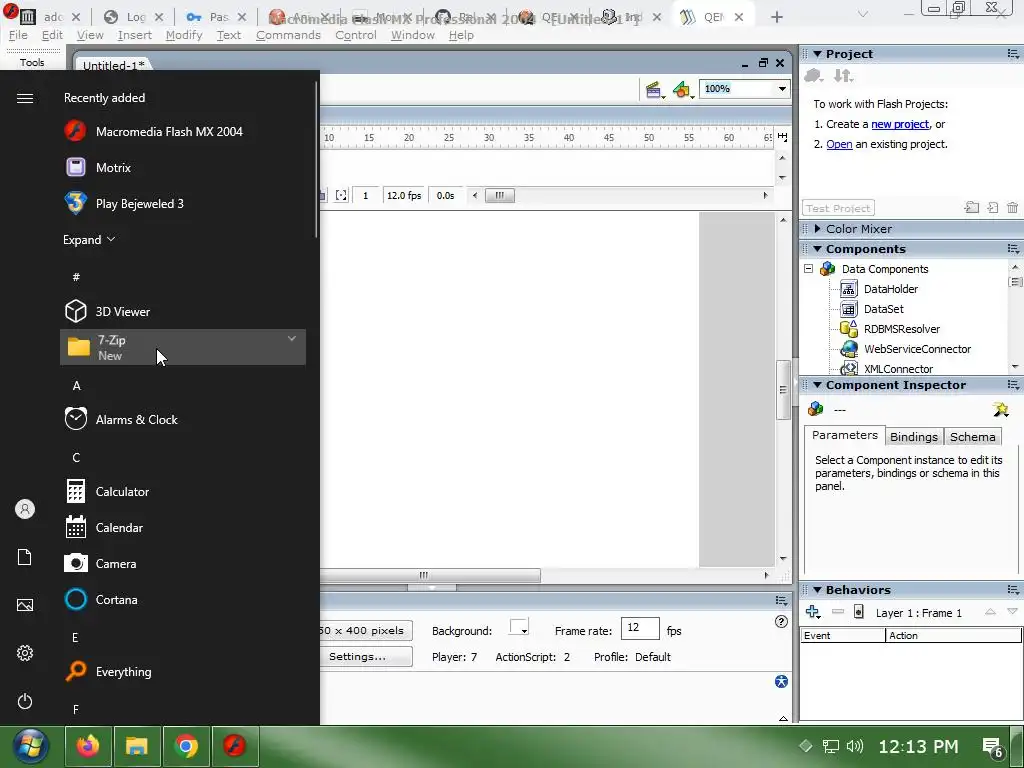Switch to the Bindings tab
Screen dimensions: 1024x768
[x=914, y=437]
